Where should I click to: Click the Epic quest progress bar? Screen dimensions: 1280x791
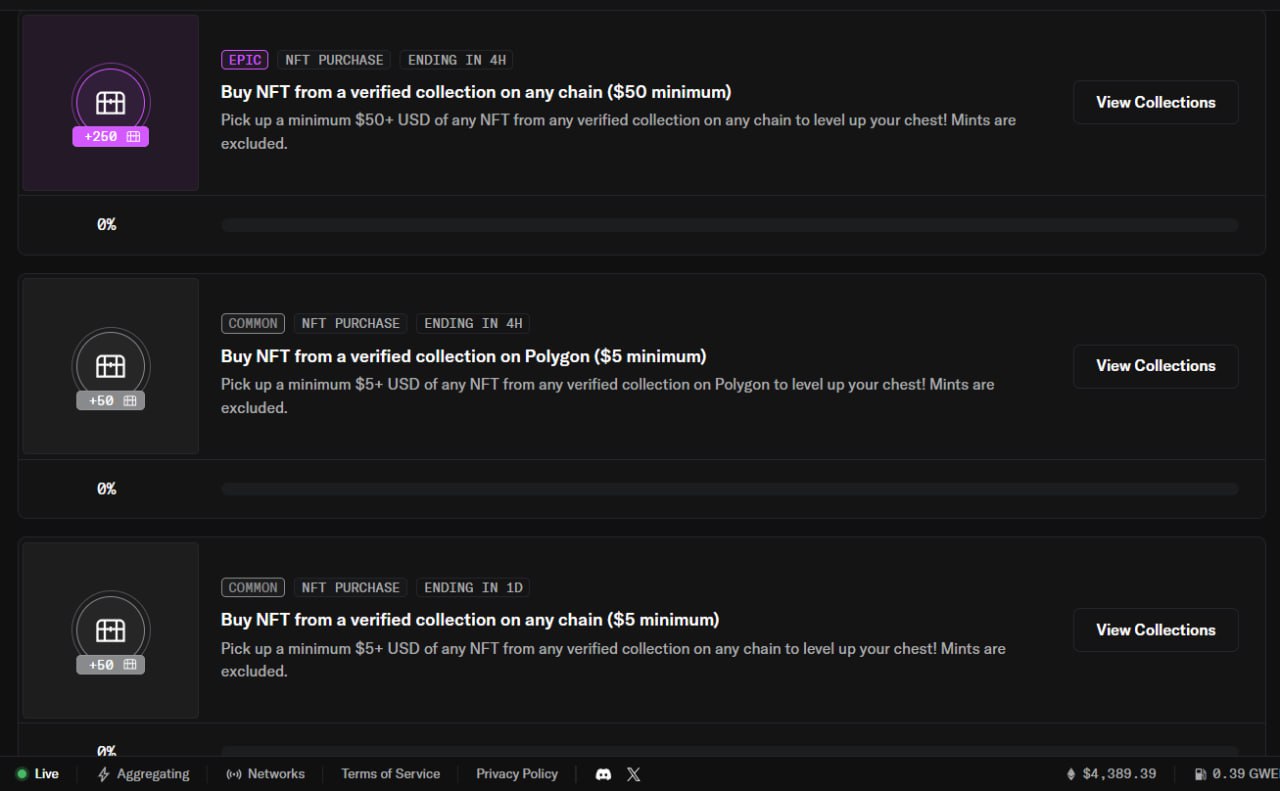pyautogui.click(x=729, y=225)
